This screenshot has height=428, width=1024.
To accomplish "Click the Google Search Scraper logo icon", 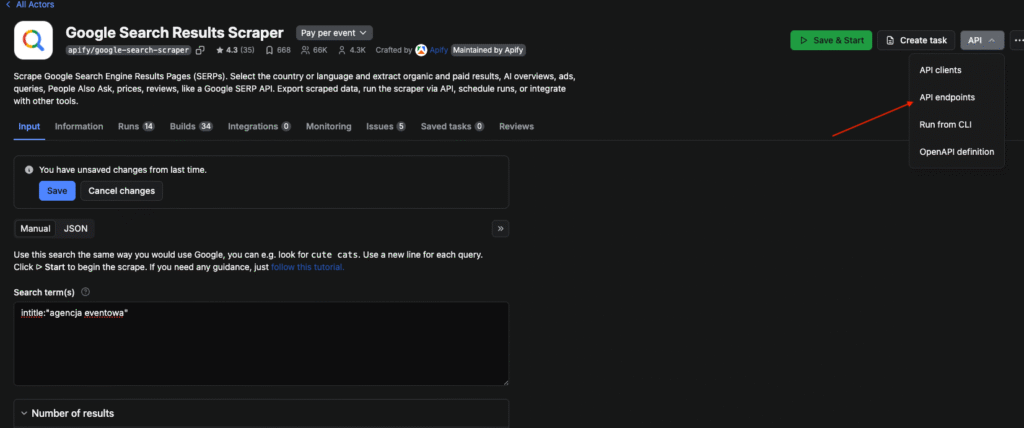I will [x=34, y=40].
